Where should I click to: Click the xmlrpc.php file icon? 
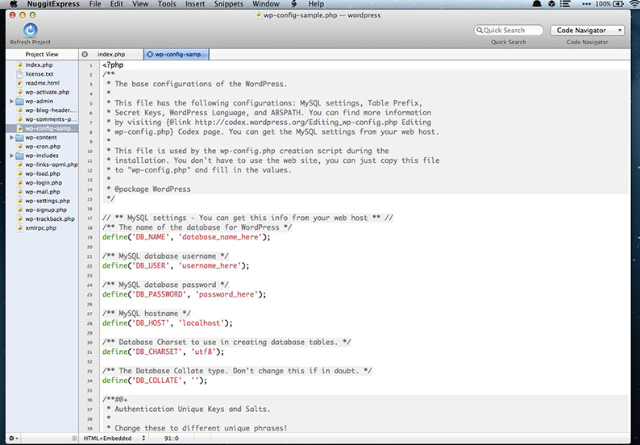(19, 228)
